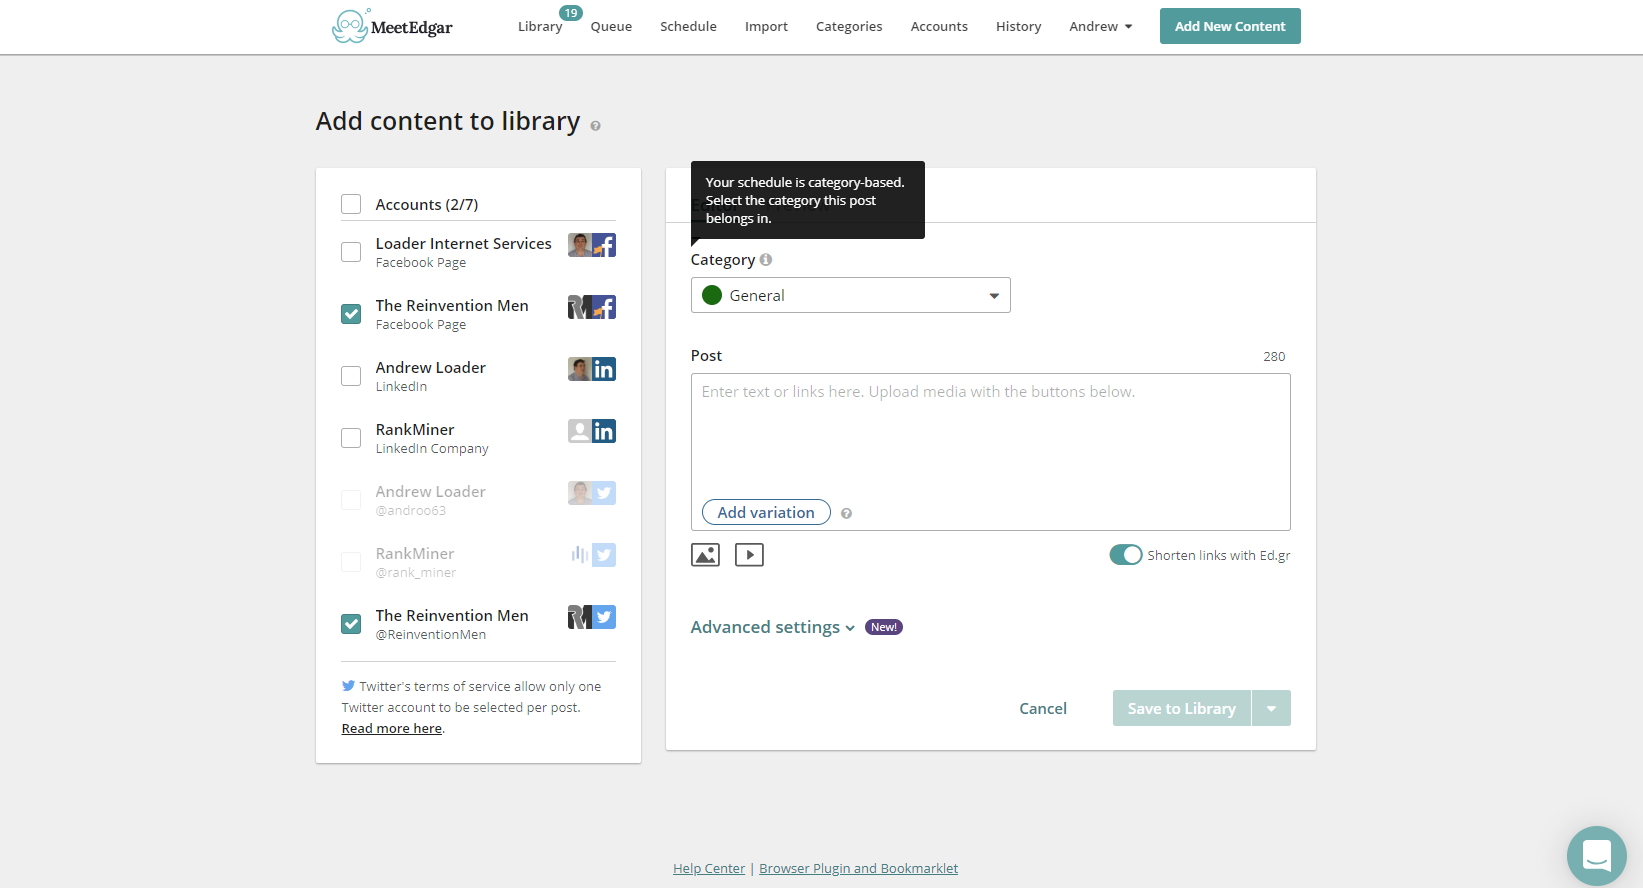Screen dimensions: 1643x888
Task: Open the chat support bubble
Action: [x=1597, y=856]
